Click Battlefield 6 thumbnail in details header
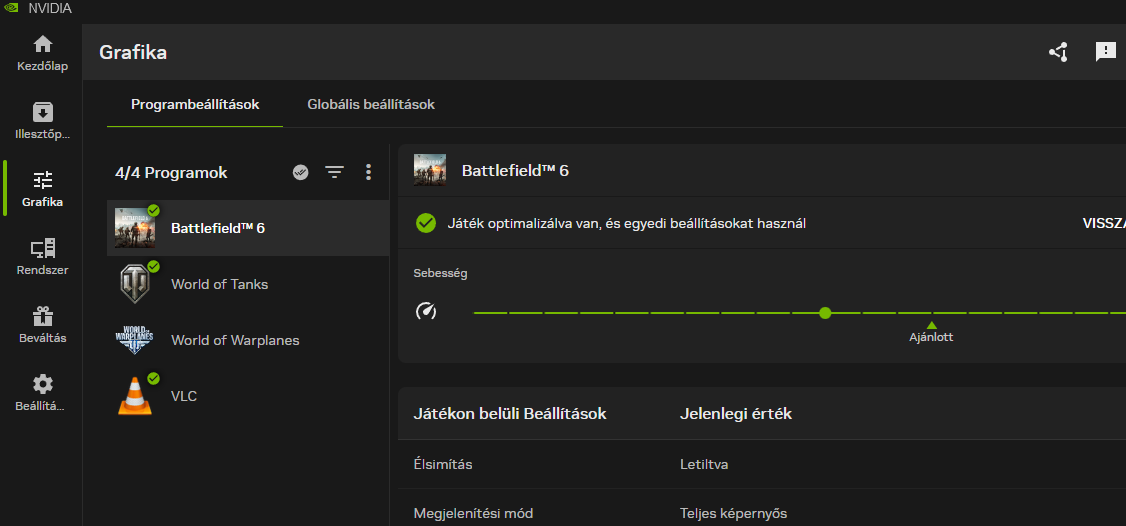1126x526 pixels. pyautogui.click(x=429, y=170)
